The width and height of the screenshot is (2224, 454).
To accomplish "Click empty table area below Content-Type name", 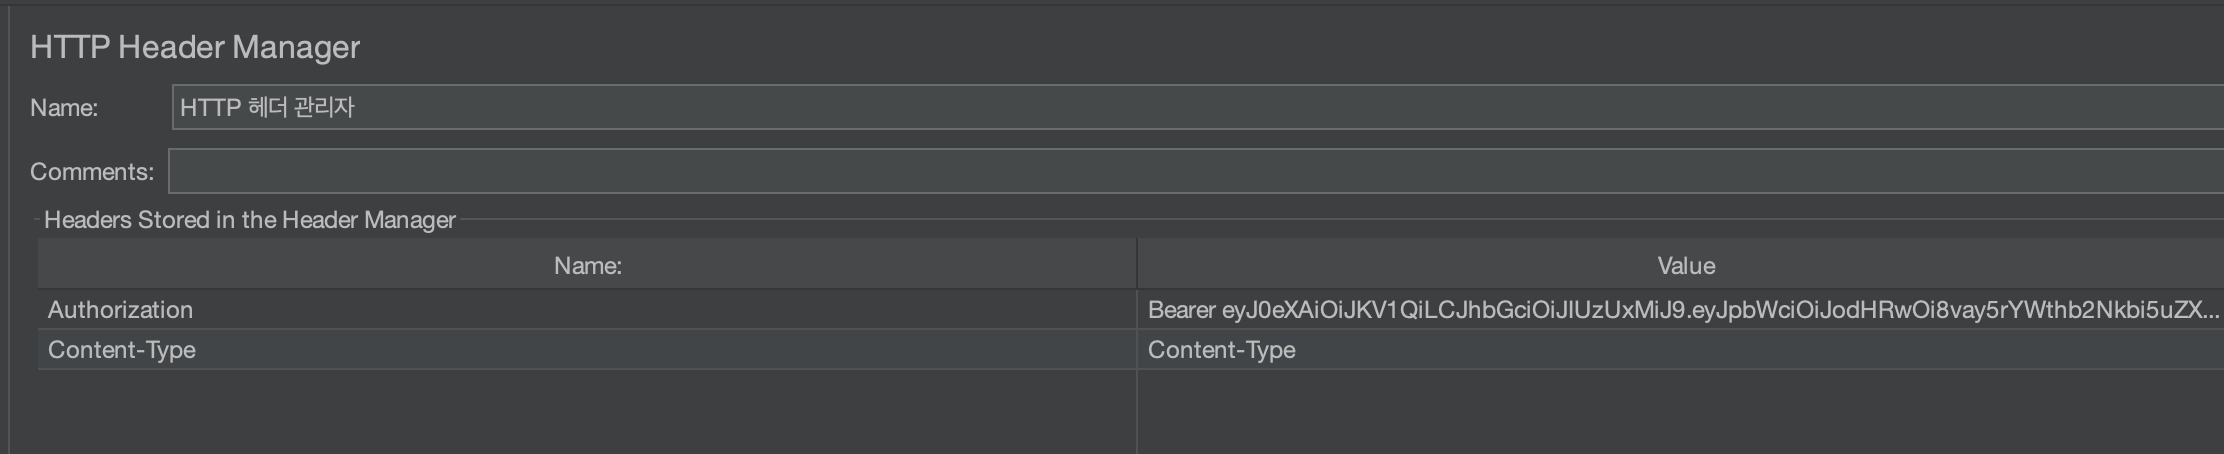I will tap(587, 412).
